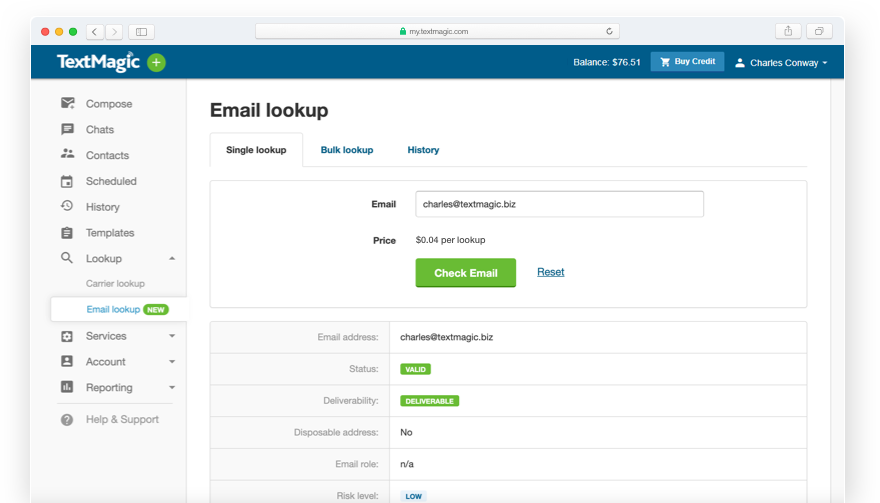
Task: Expand the Account submenu arrow
Action: [x=172, y=362]
